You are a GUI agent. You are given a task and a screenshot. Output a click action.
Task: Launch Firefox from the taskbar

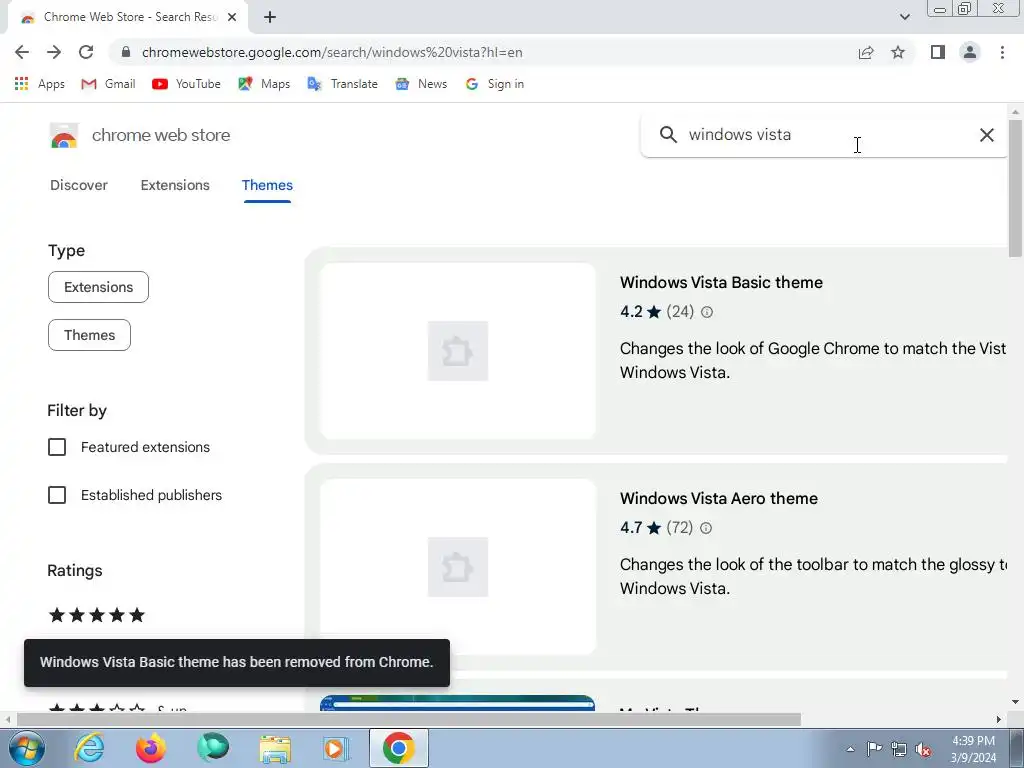click(x=150, y=748)
